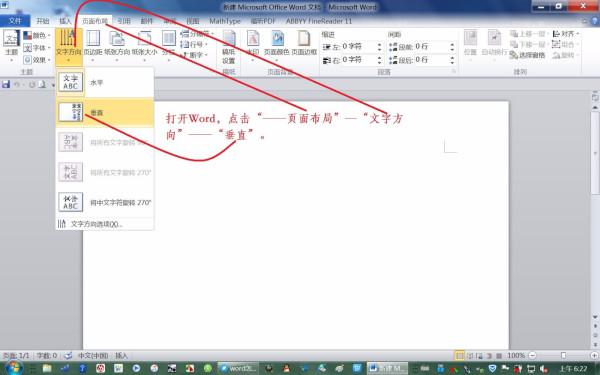Switch to the ABBYY FineReader 11 tab

tap(318, 21)
